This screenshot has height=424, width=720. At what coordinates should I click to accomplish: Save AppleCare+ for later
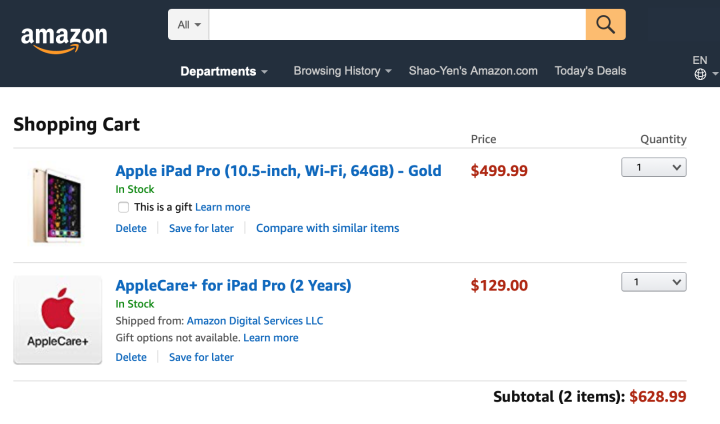pyautogui.click(x=201, y=357)
